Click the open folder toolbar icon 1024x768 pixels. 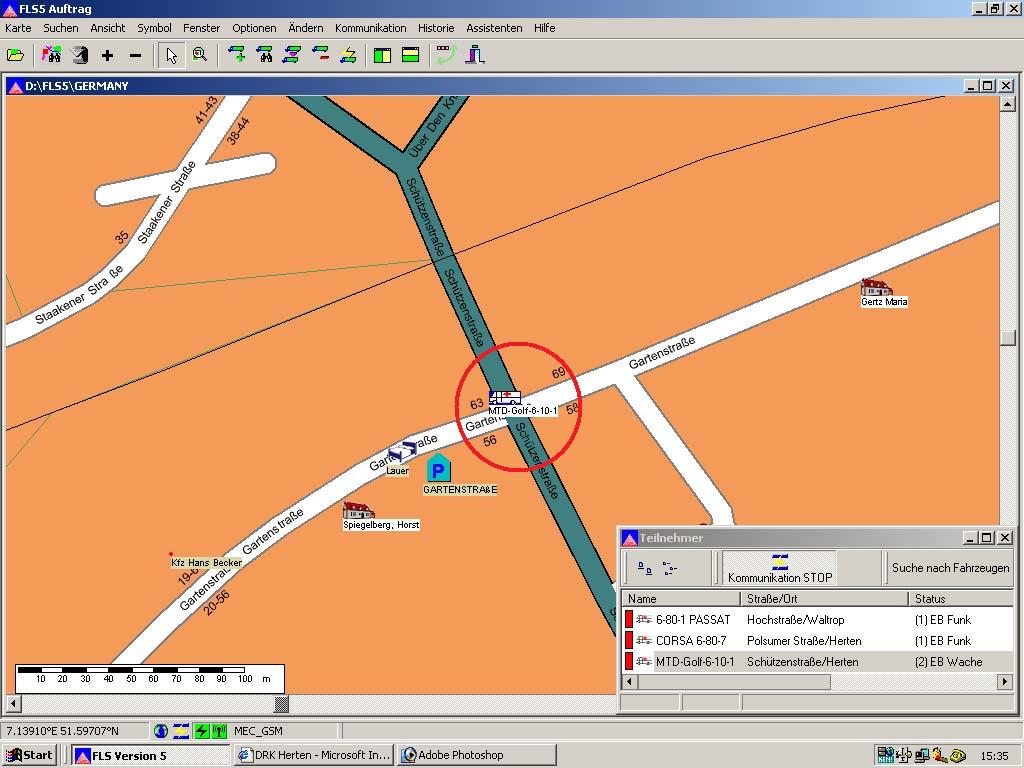15,55
